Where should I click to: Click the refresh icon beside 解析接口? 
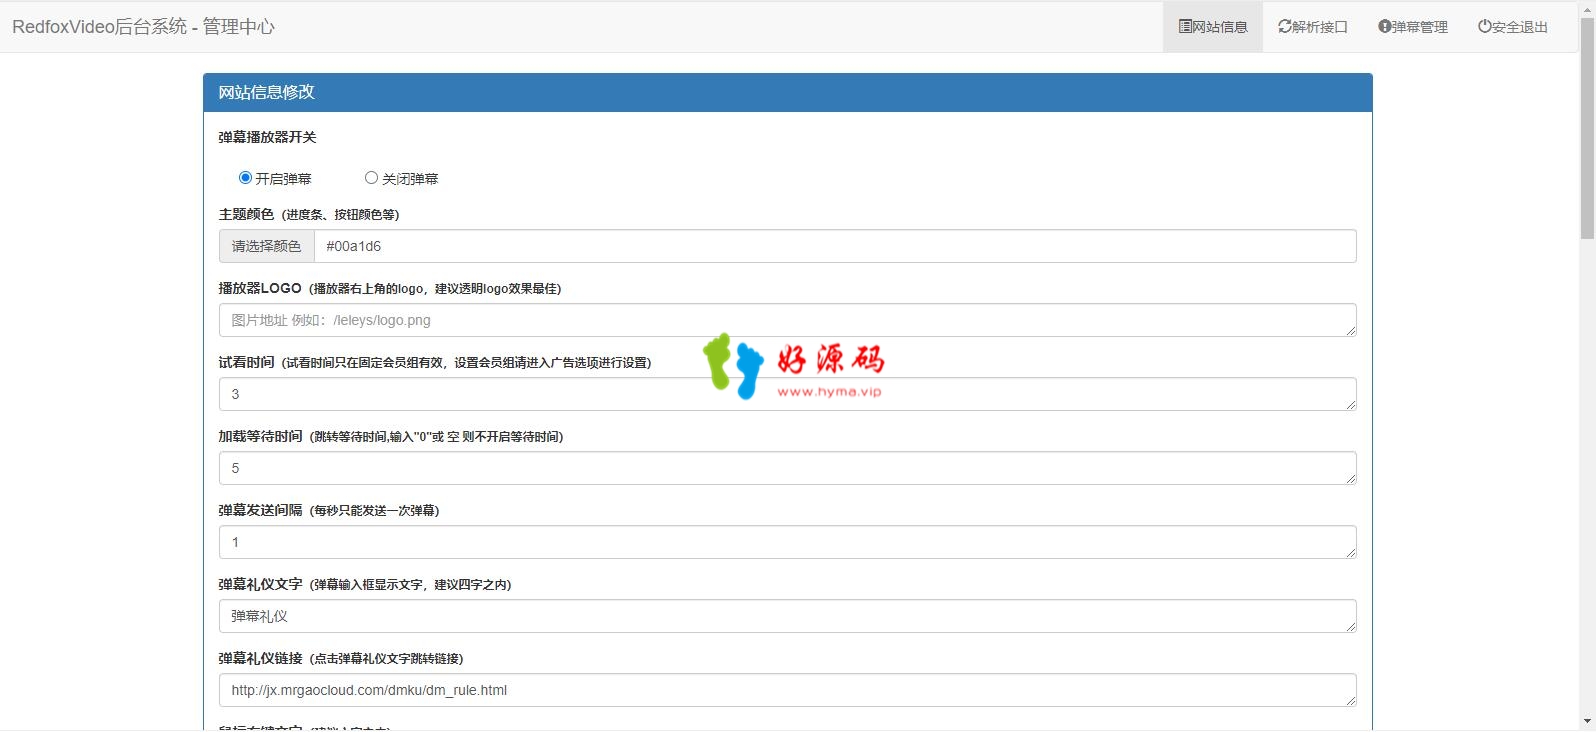[x=1285, y=27]
